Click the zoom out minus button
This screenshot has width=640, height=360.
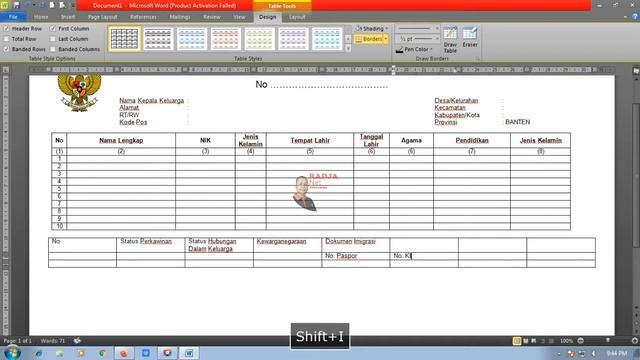(580, 340)
